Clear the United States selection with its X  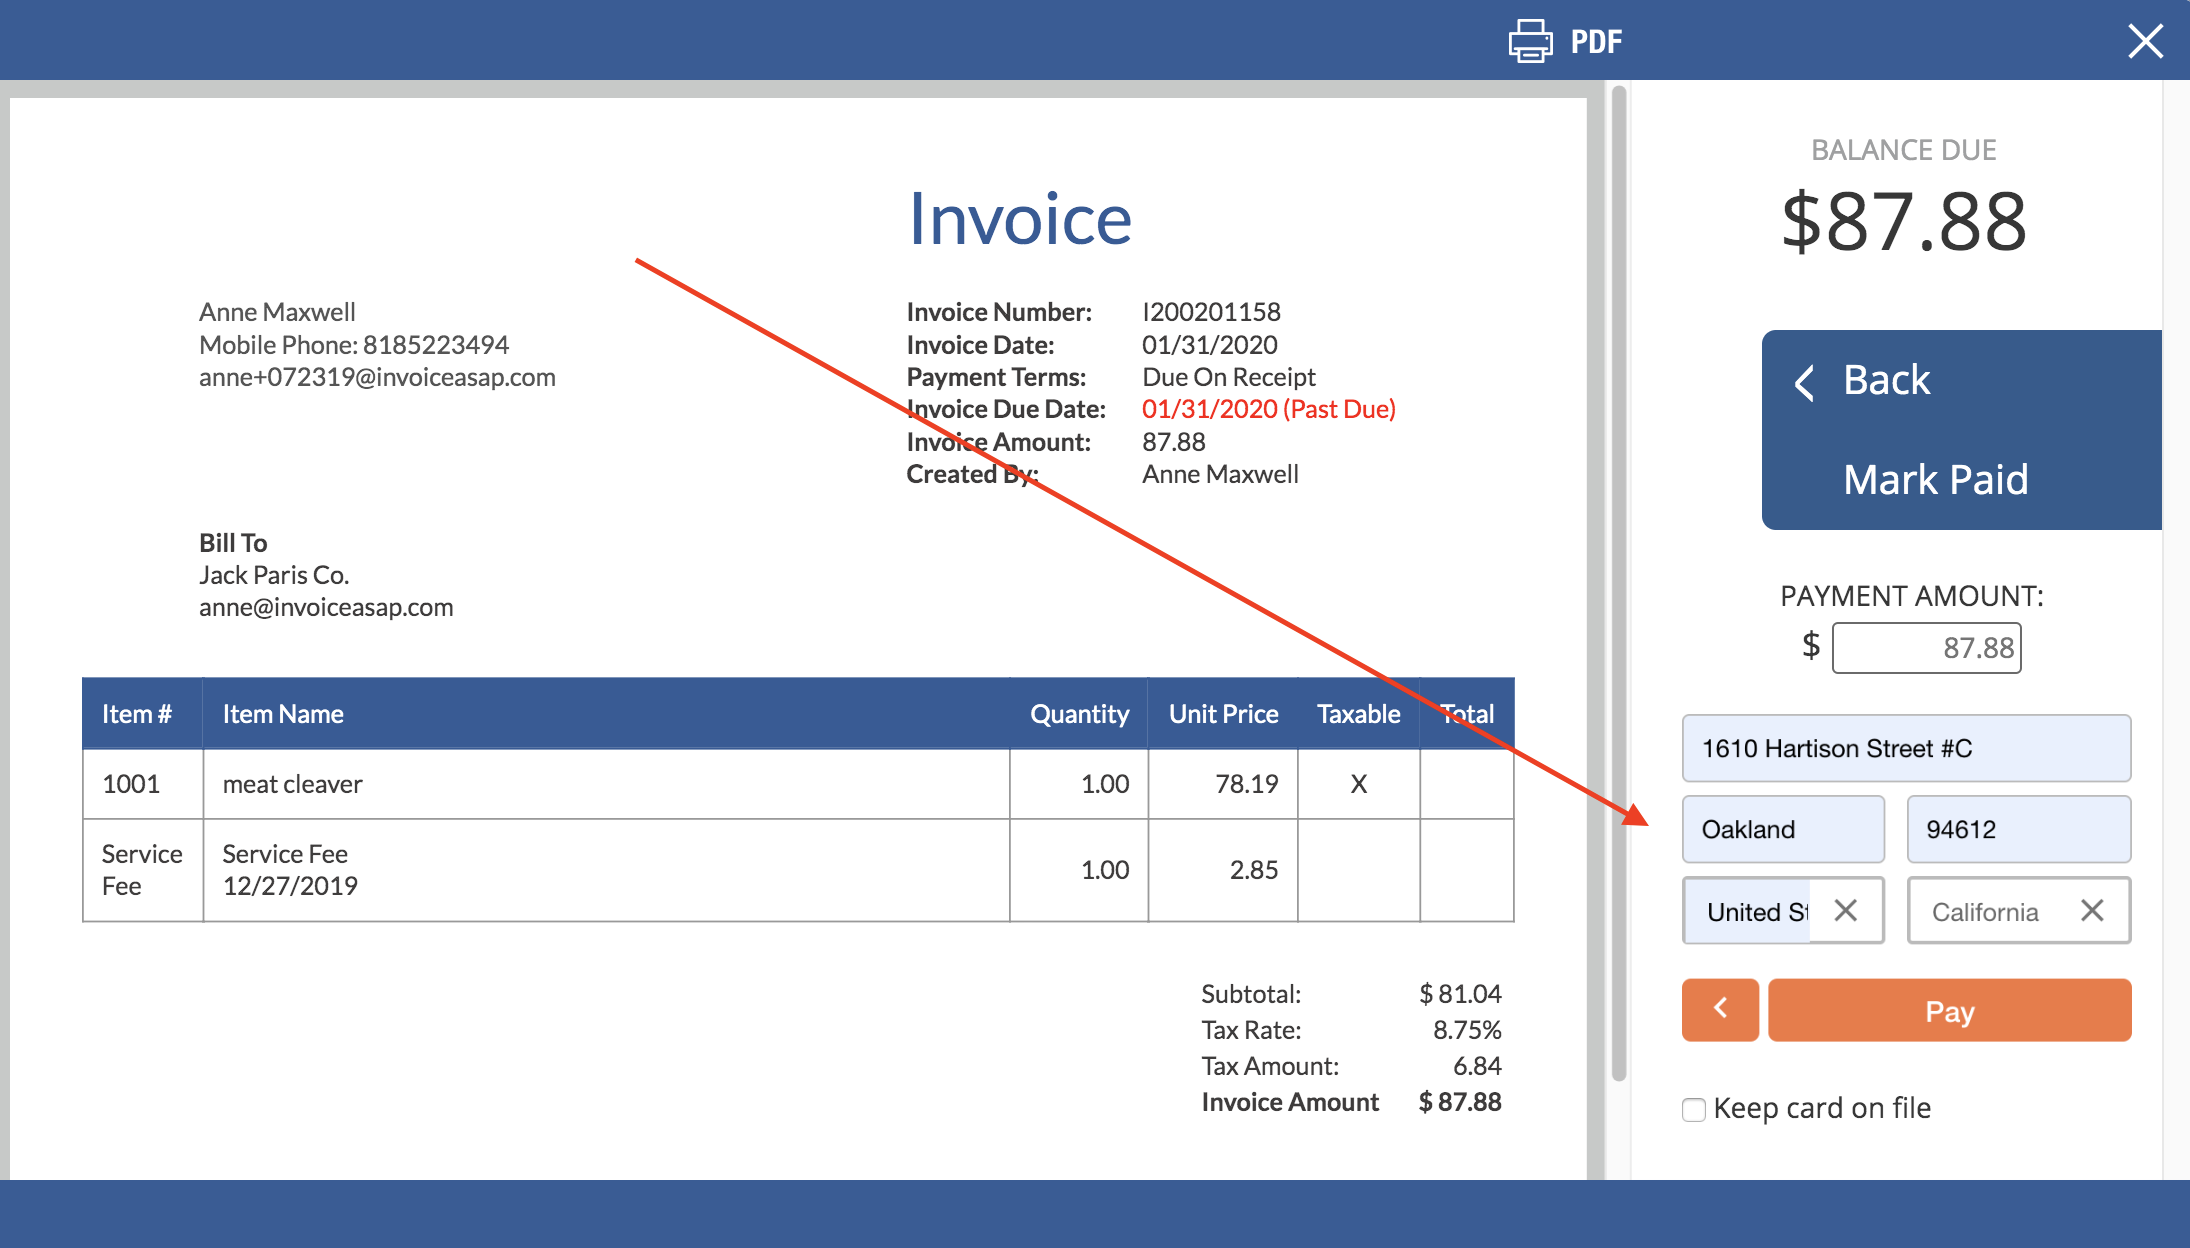coord(1846,910)
